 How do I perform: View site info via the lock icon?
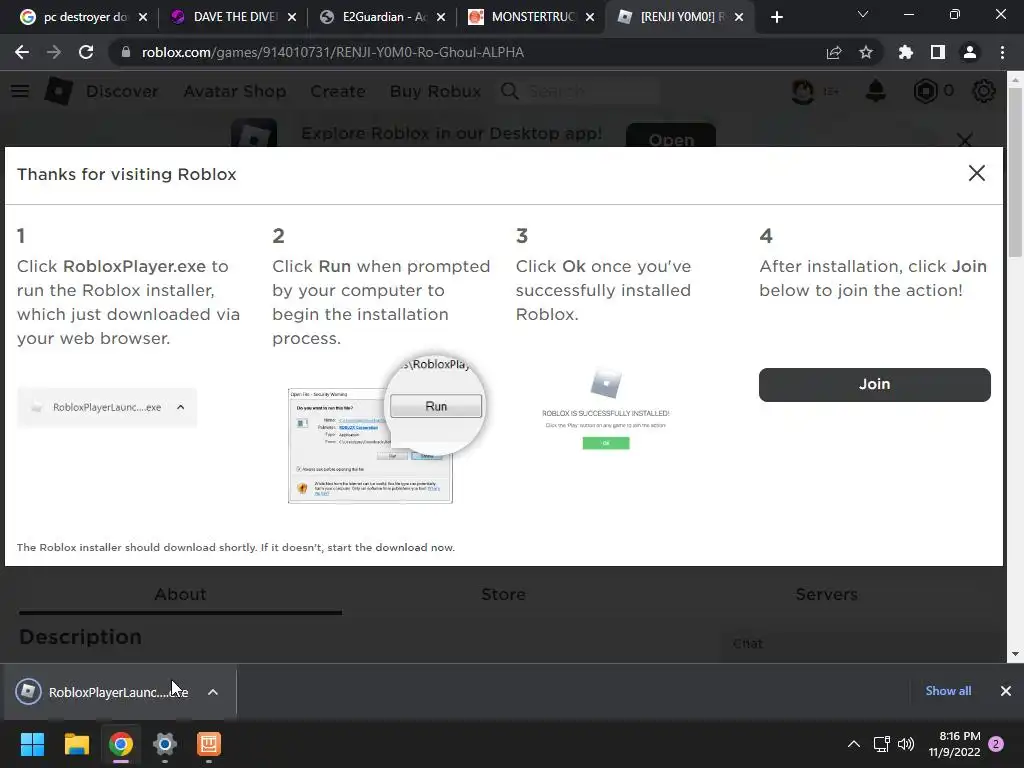126,52
